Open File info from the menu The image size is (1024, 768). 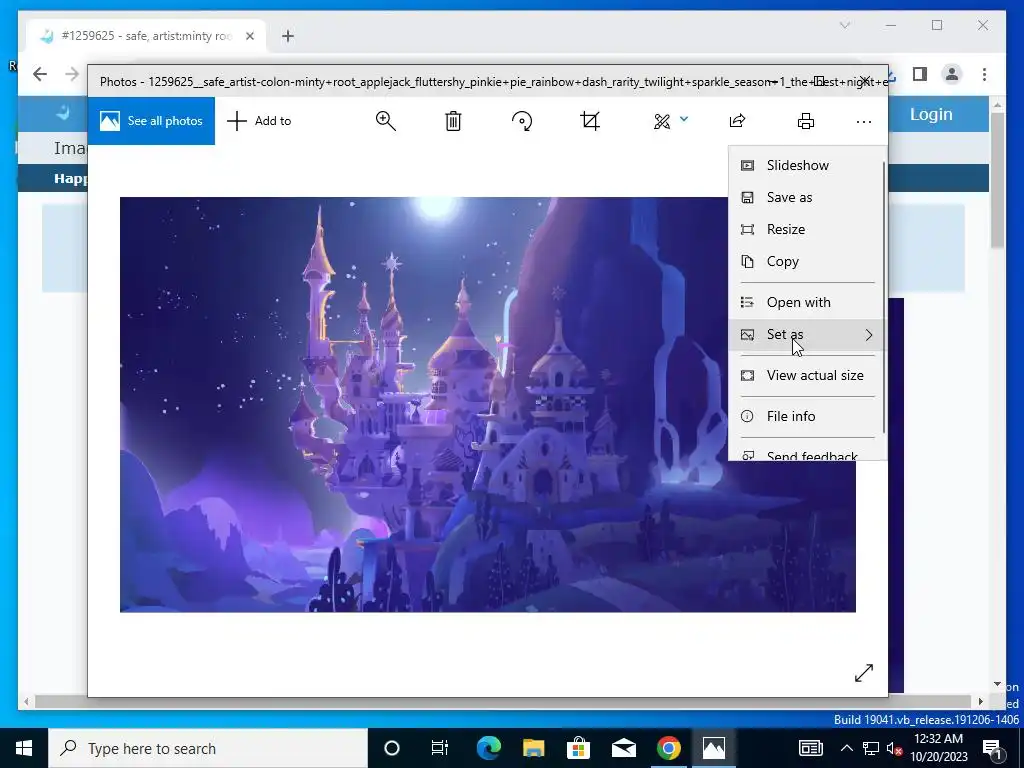[x=807, y=416]
